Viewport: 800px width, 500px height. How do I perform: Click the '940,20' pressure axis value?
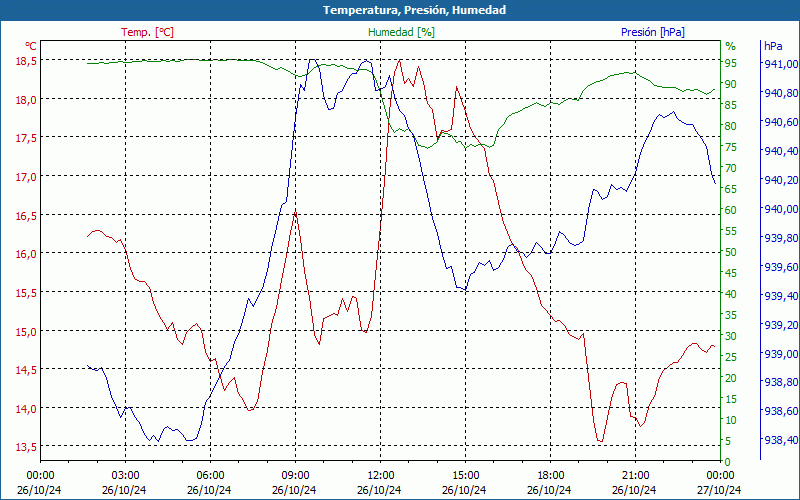779,180
